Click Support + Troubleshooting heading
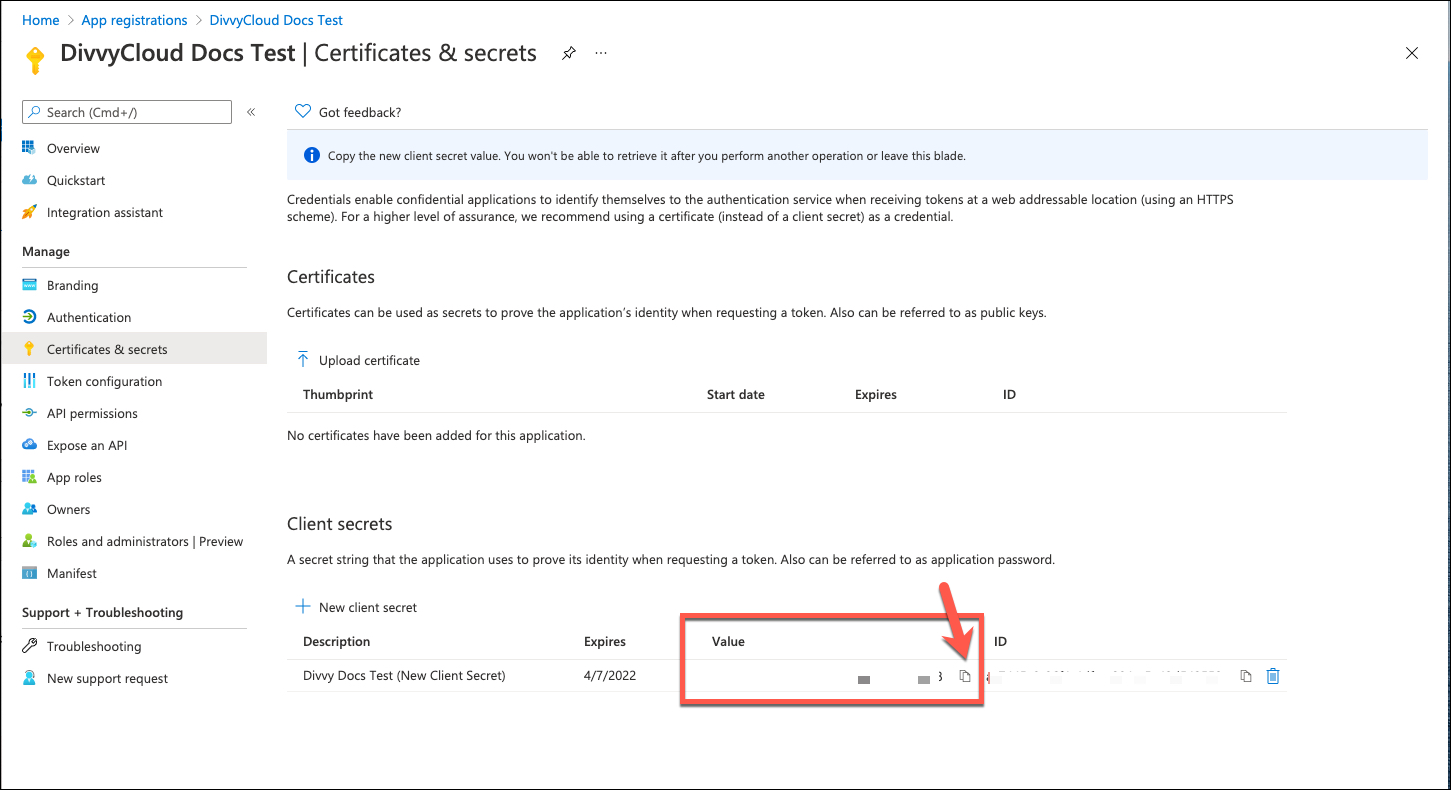This screenshot has width=1451, height=790. pos(103,612)
